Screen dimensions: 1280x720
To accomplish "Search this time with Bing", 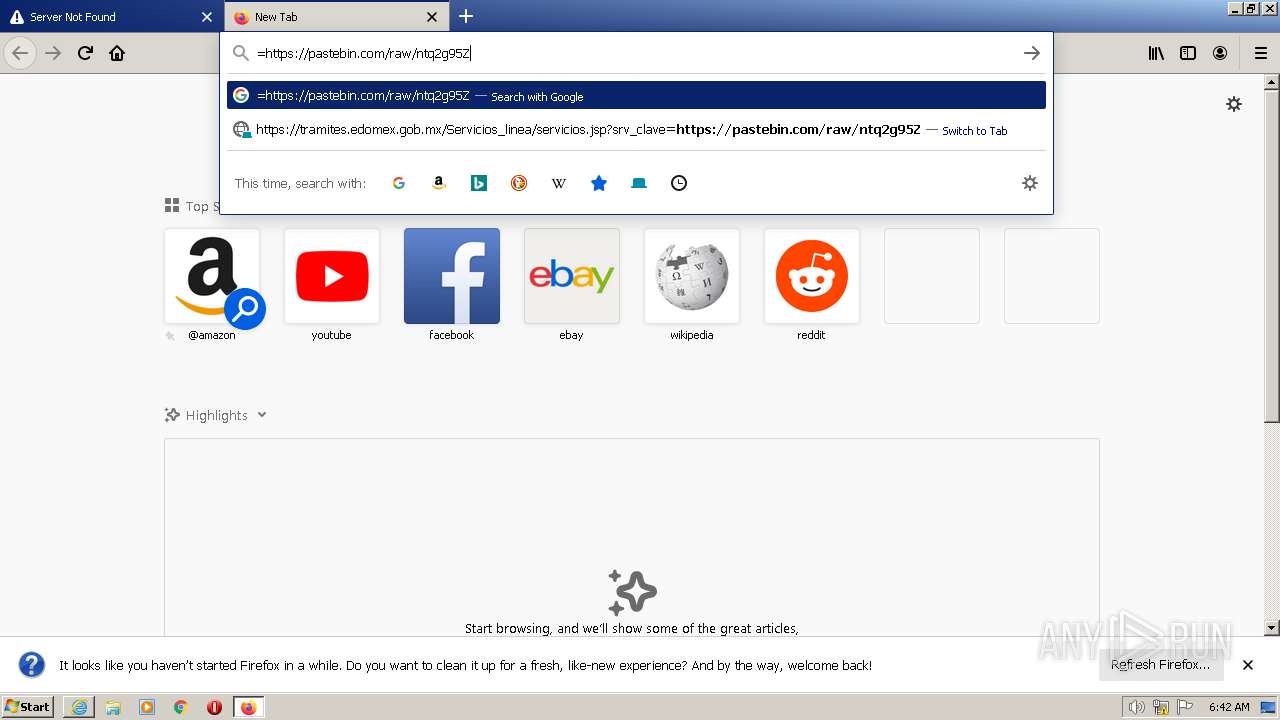I will tap(479, 183).
